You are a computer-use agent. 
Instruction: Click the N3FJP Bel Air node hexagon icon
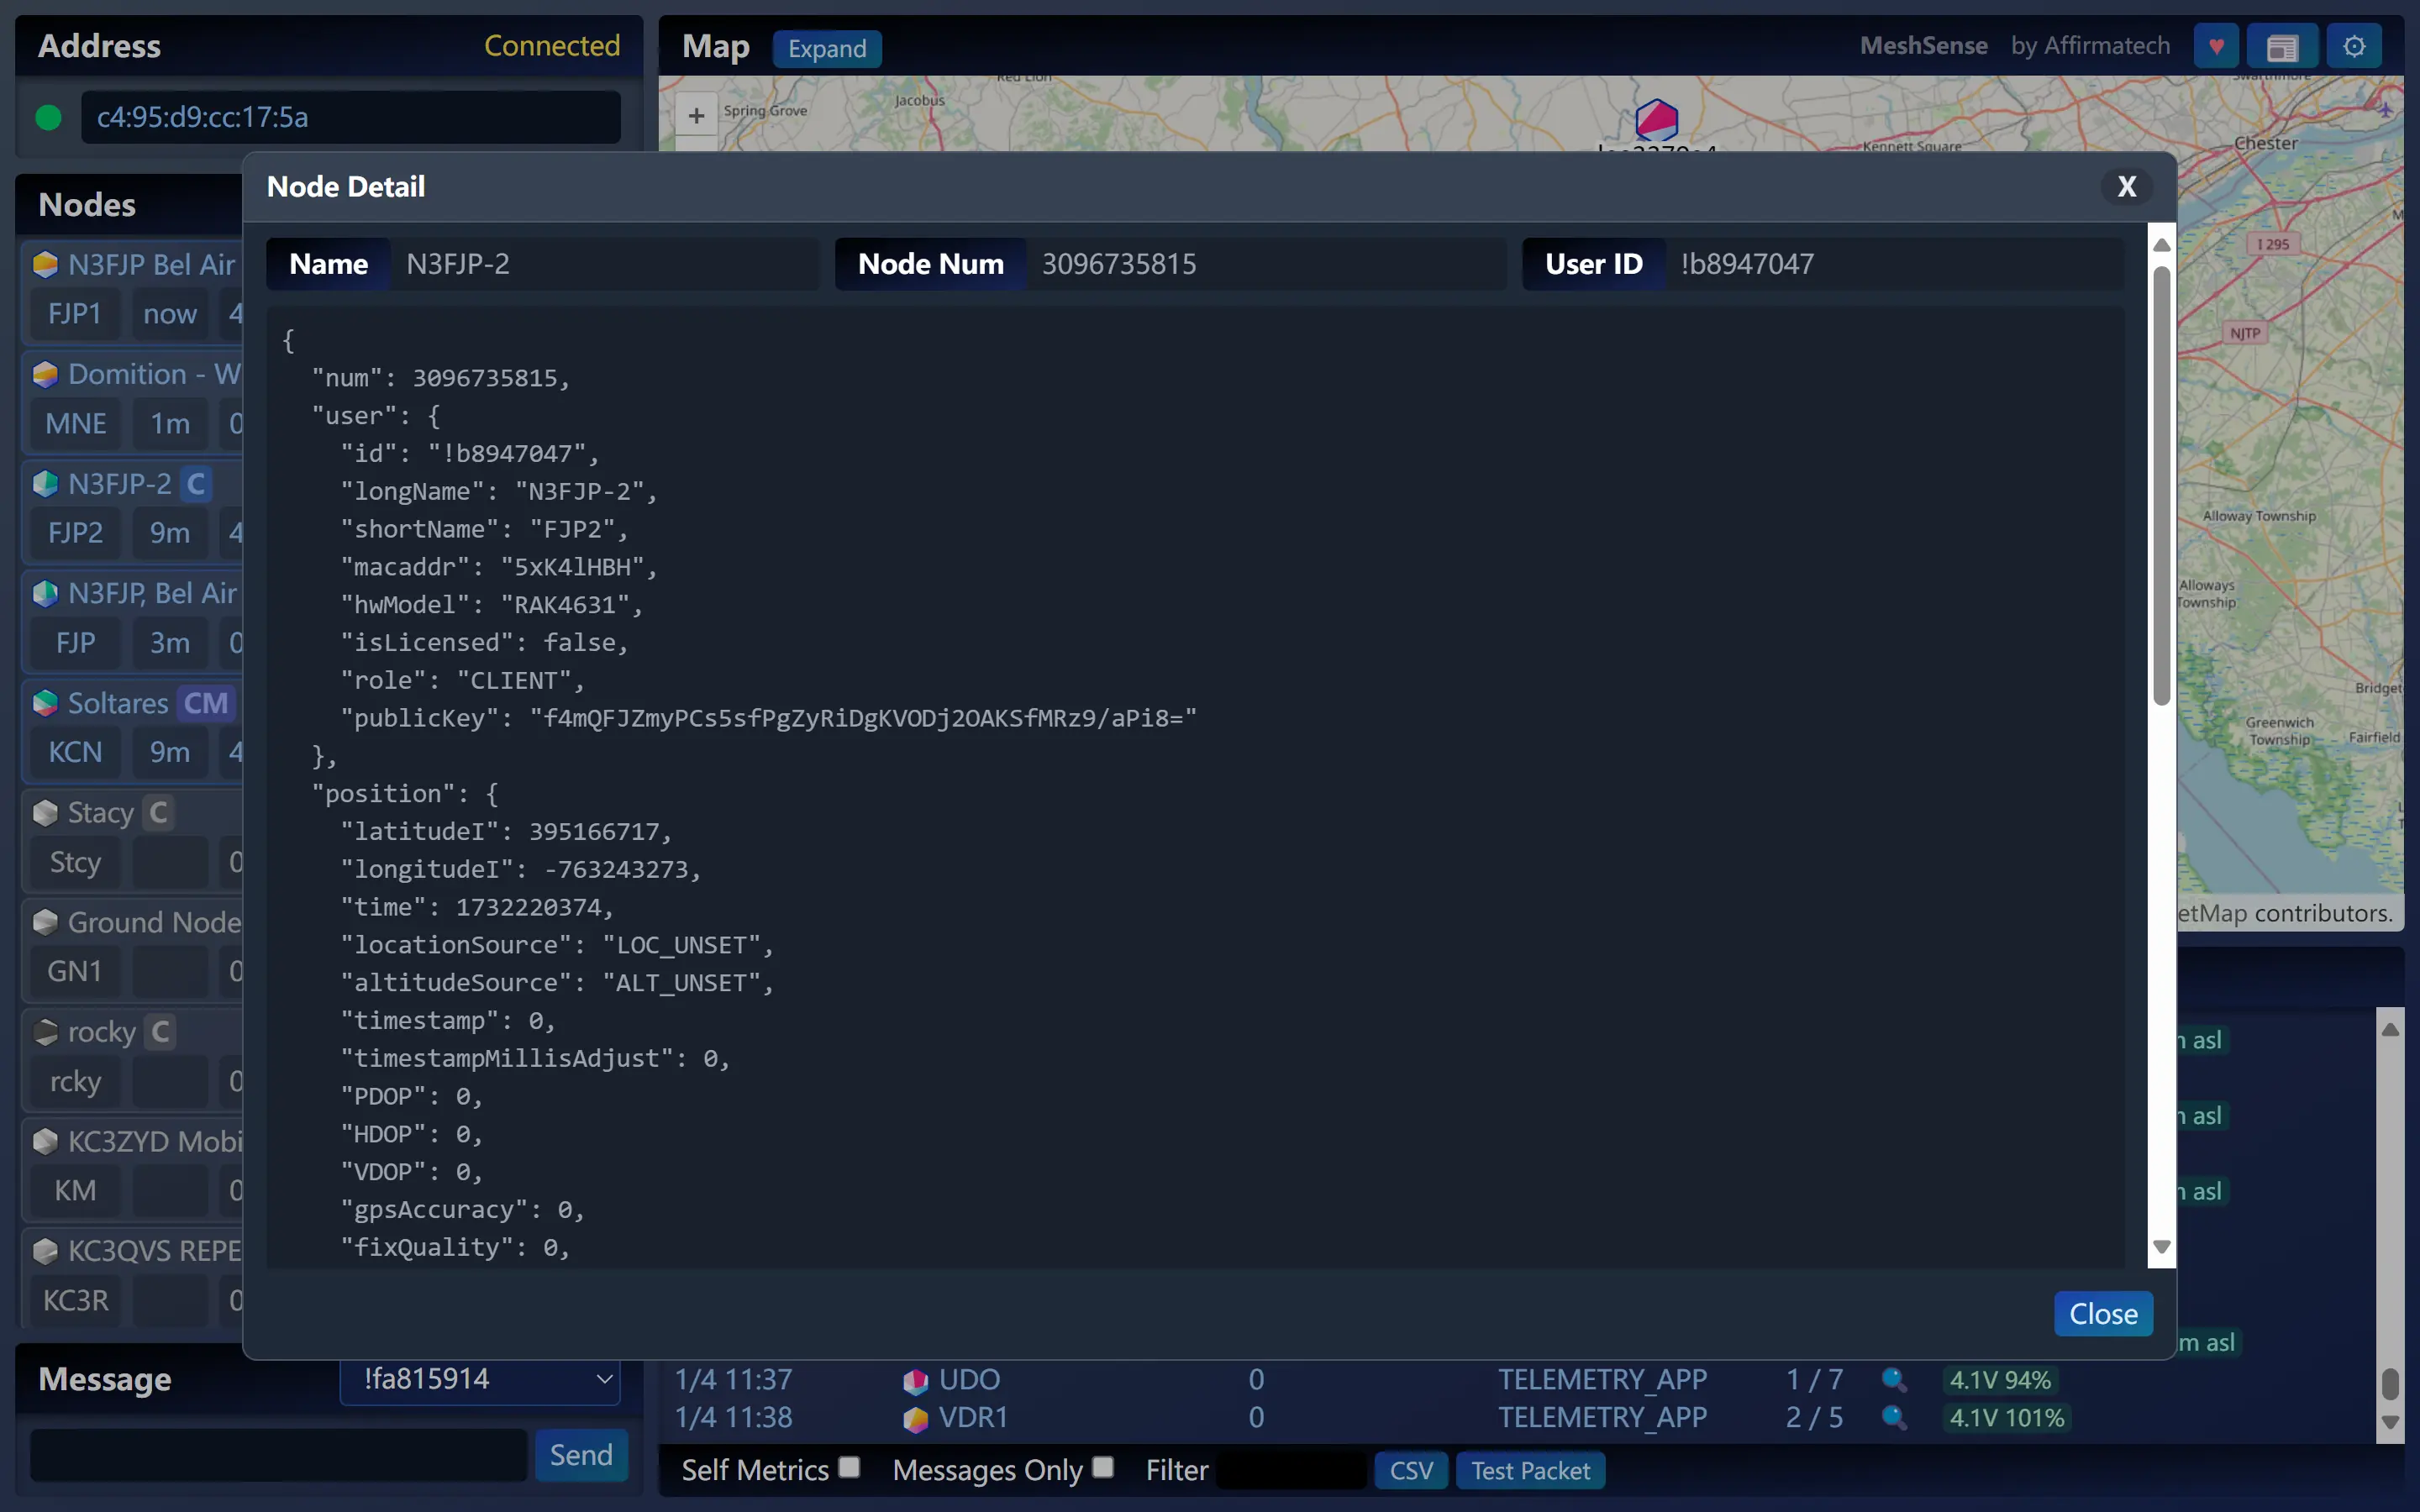[x=45, y=264]
